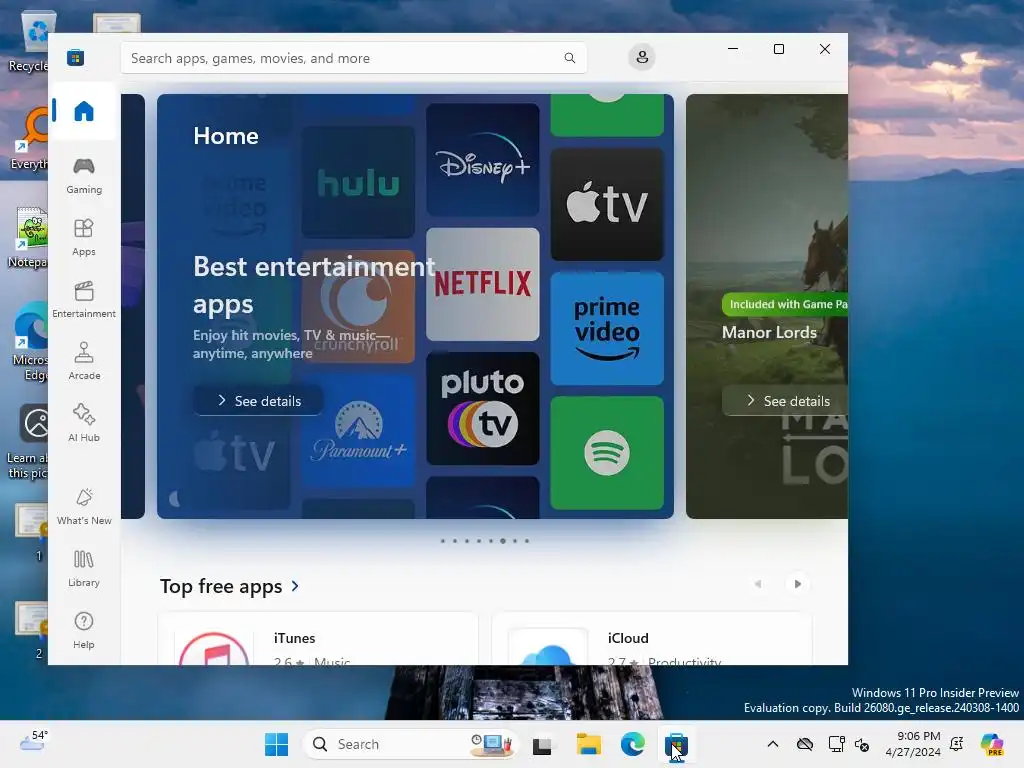Click the Pluto TV tile
The image size is (1024, 768).
[483, 409]
